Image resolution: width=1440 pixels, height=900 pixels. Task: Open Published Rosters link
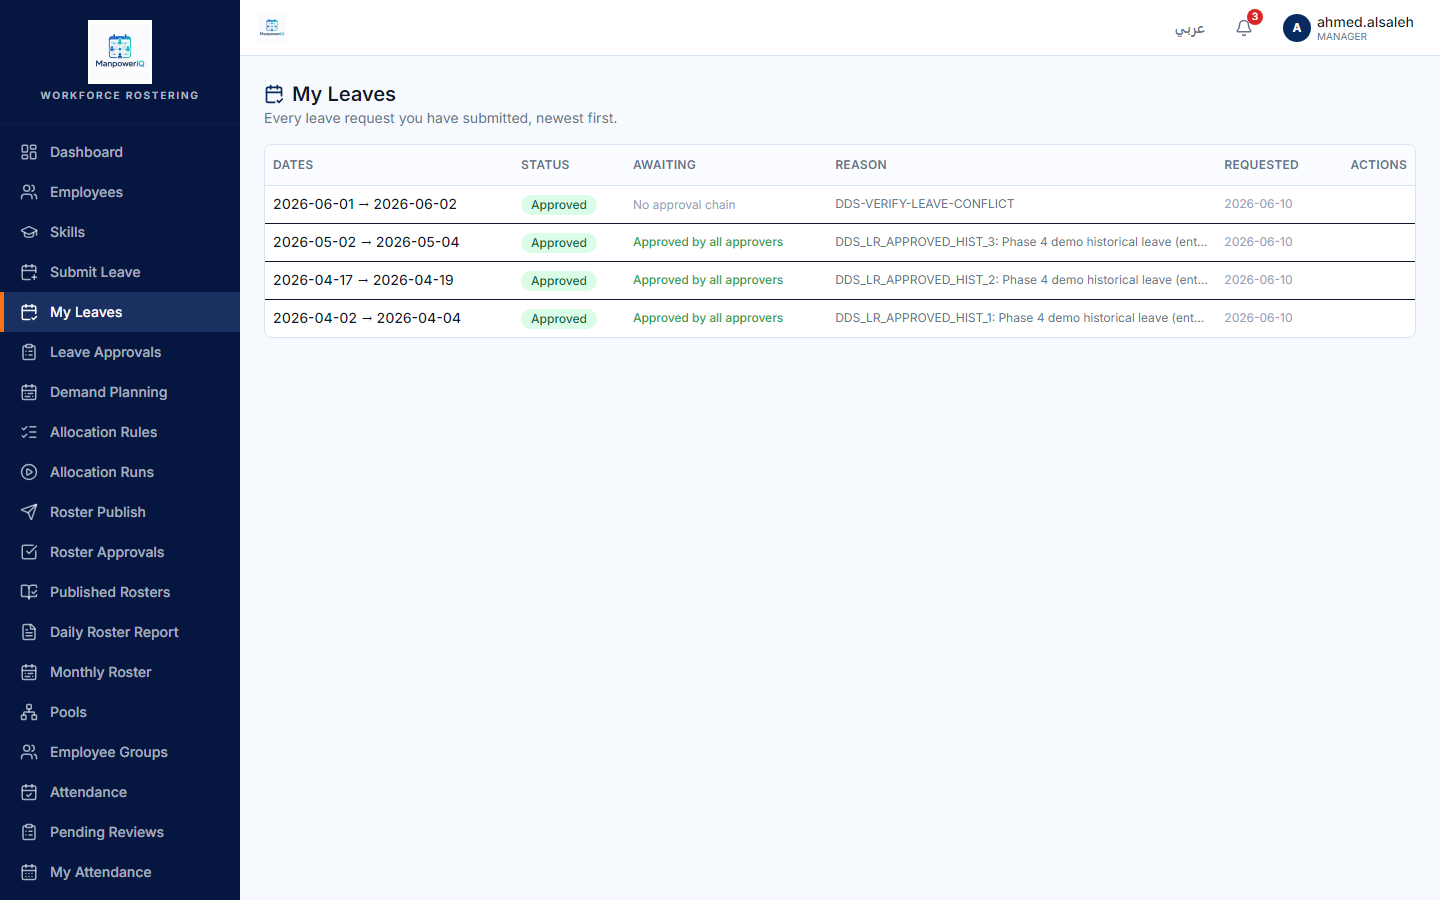(120, 592)
